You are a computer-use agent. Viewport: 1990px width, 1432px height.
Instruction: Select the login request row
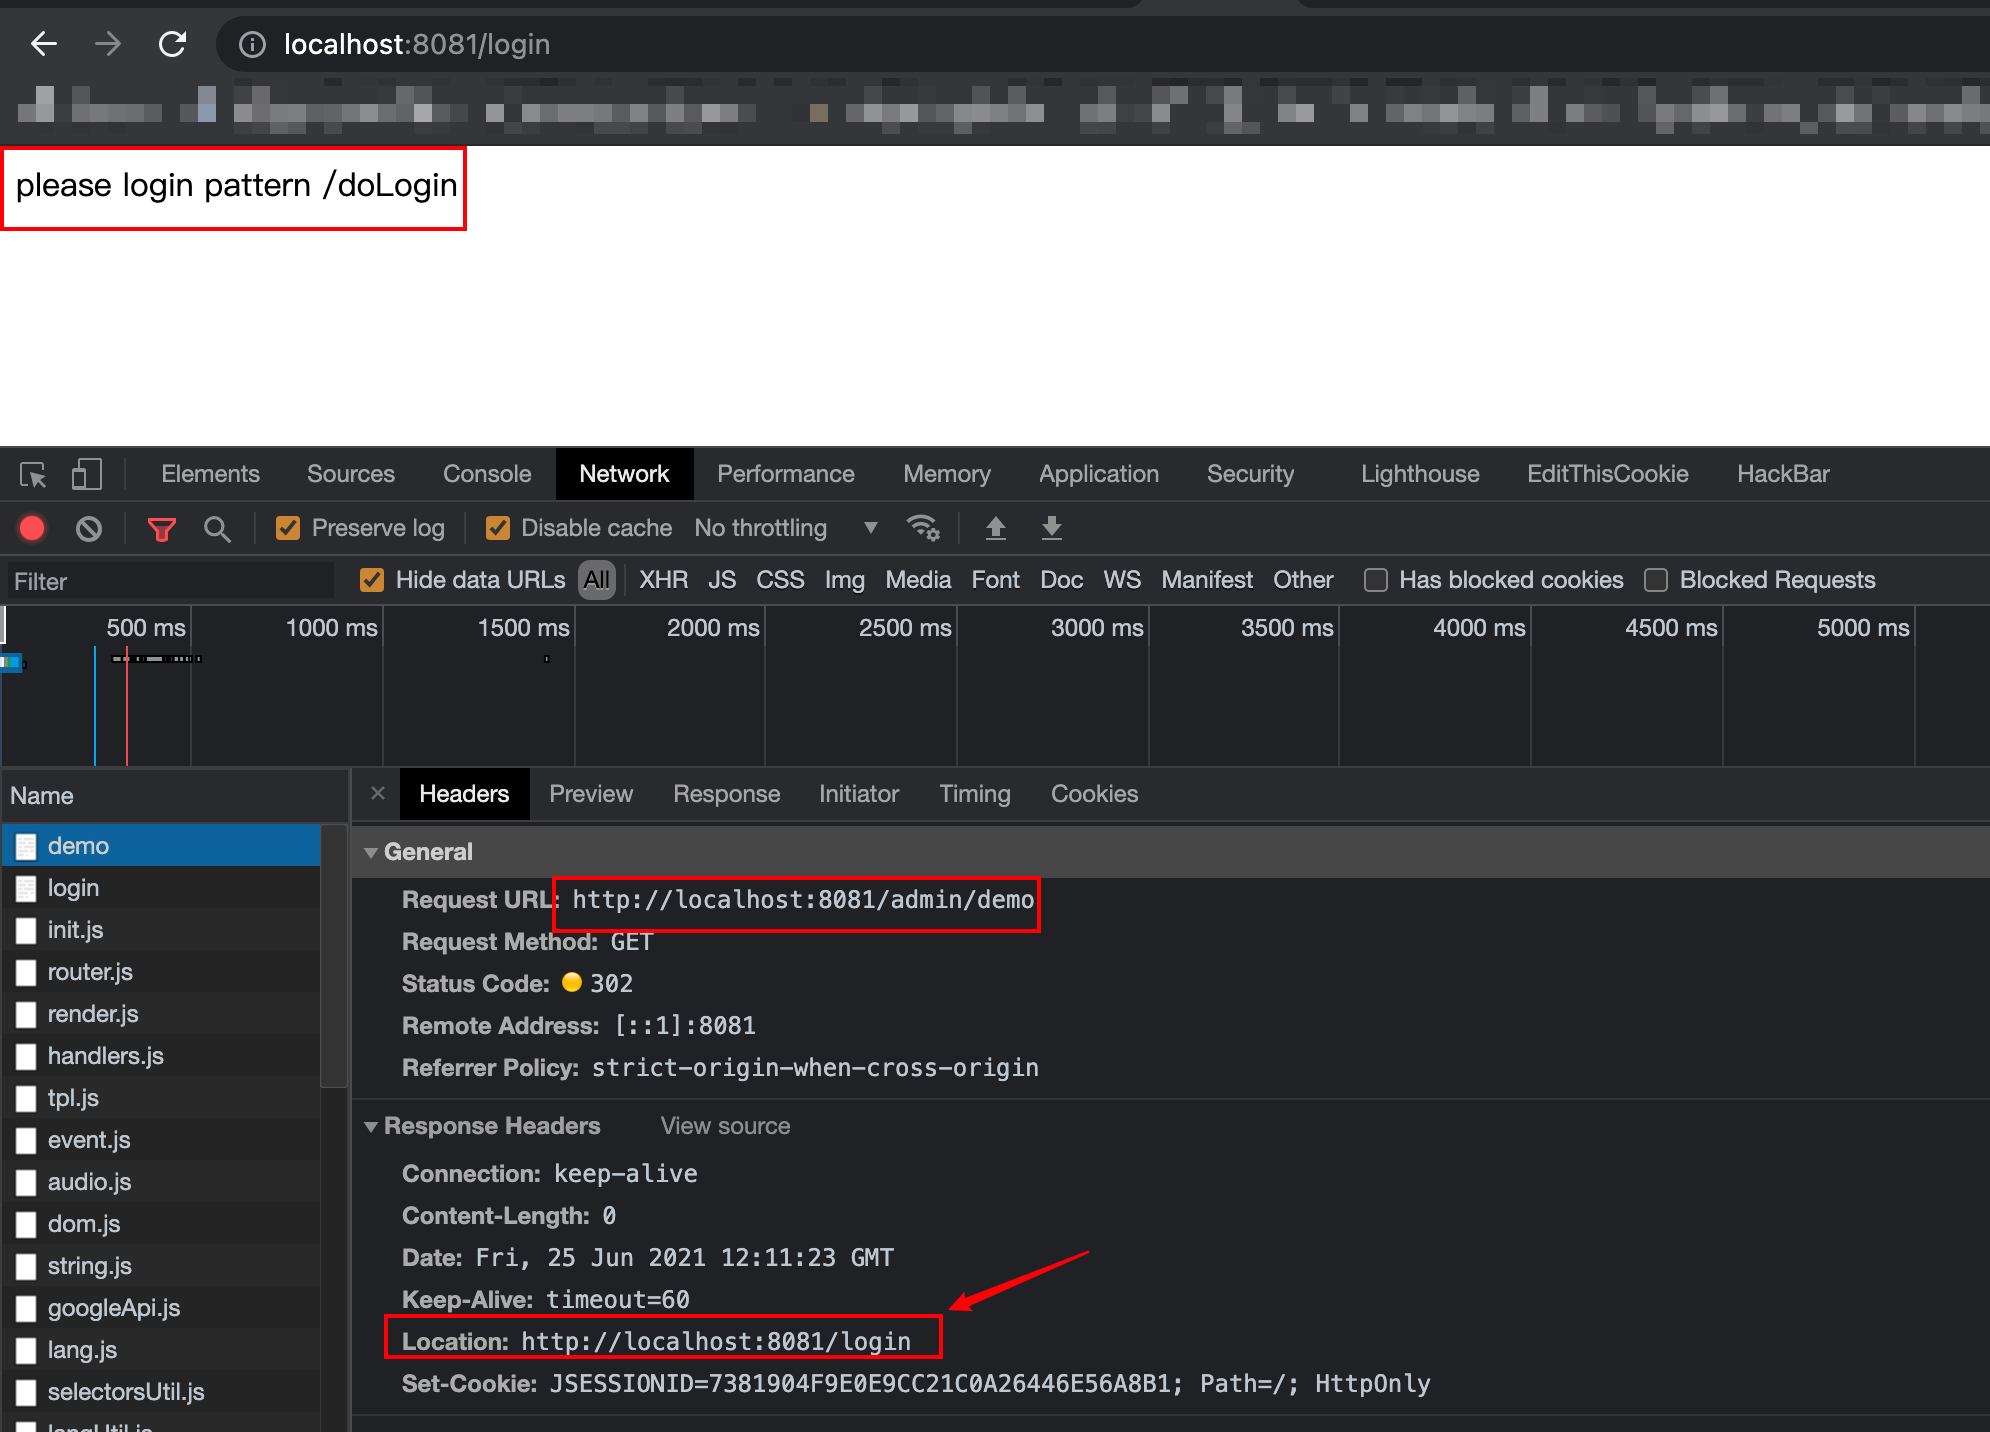pos(73,888)
